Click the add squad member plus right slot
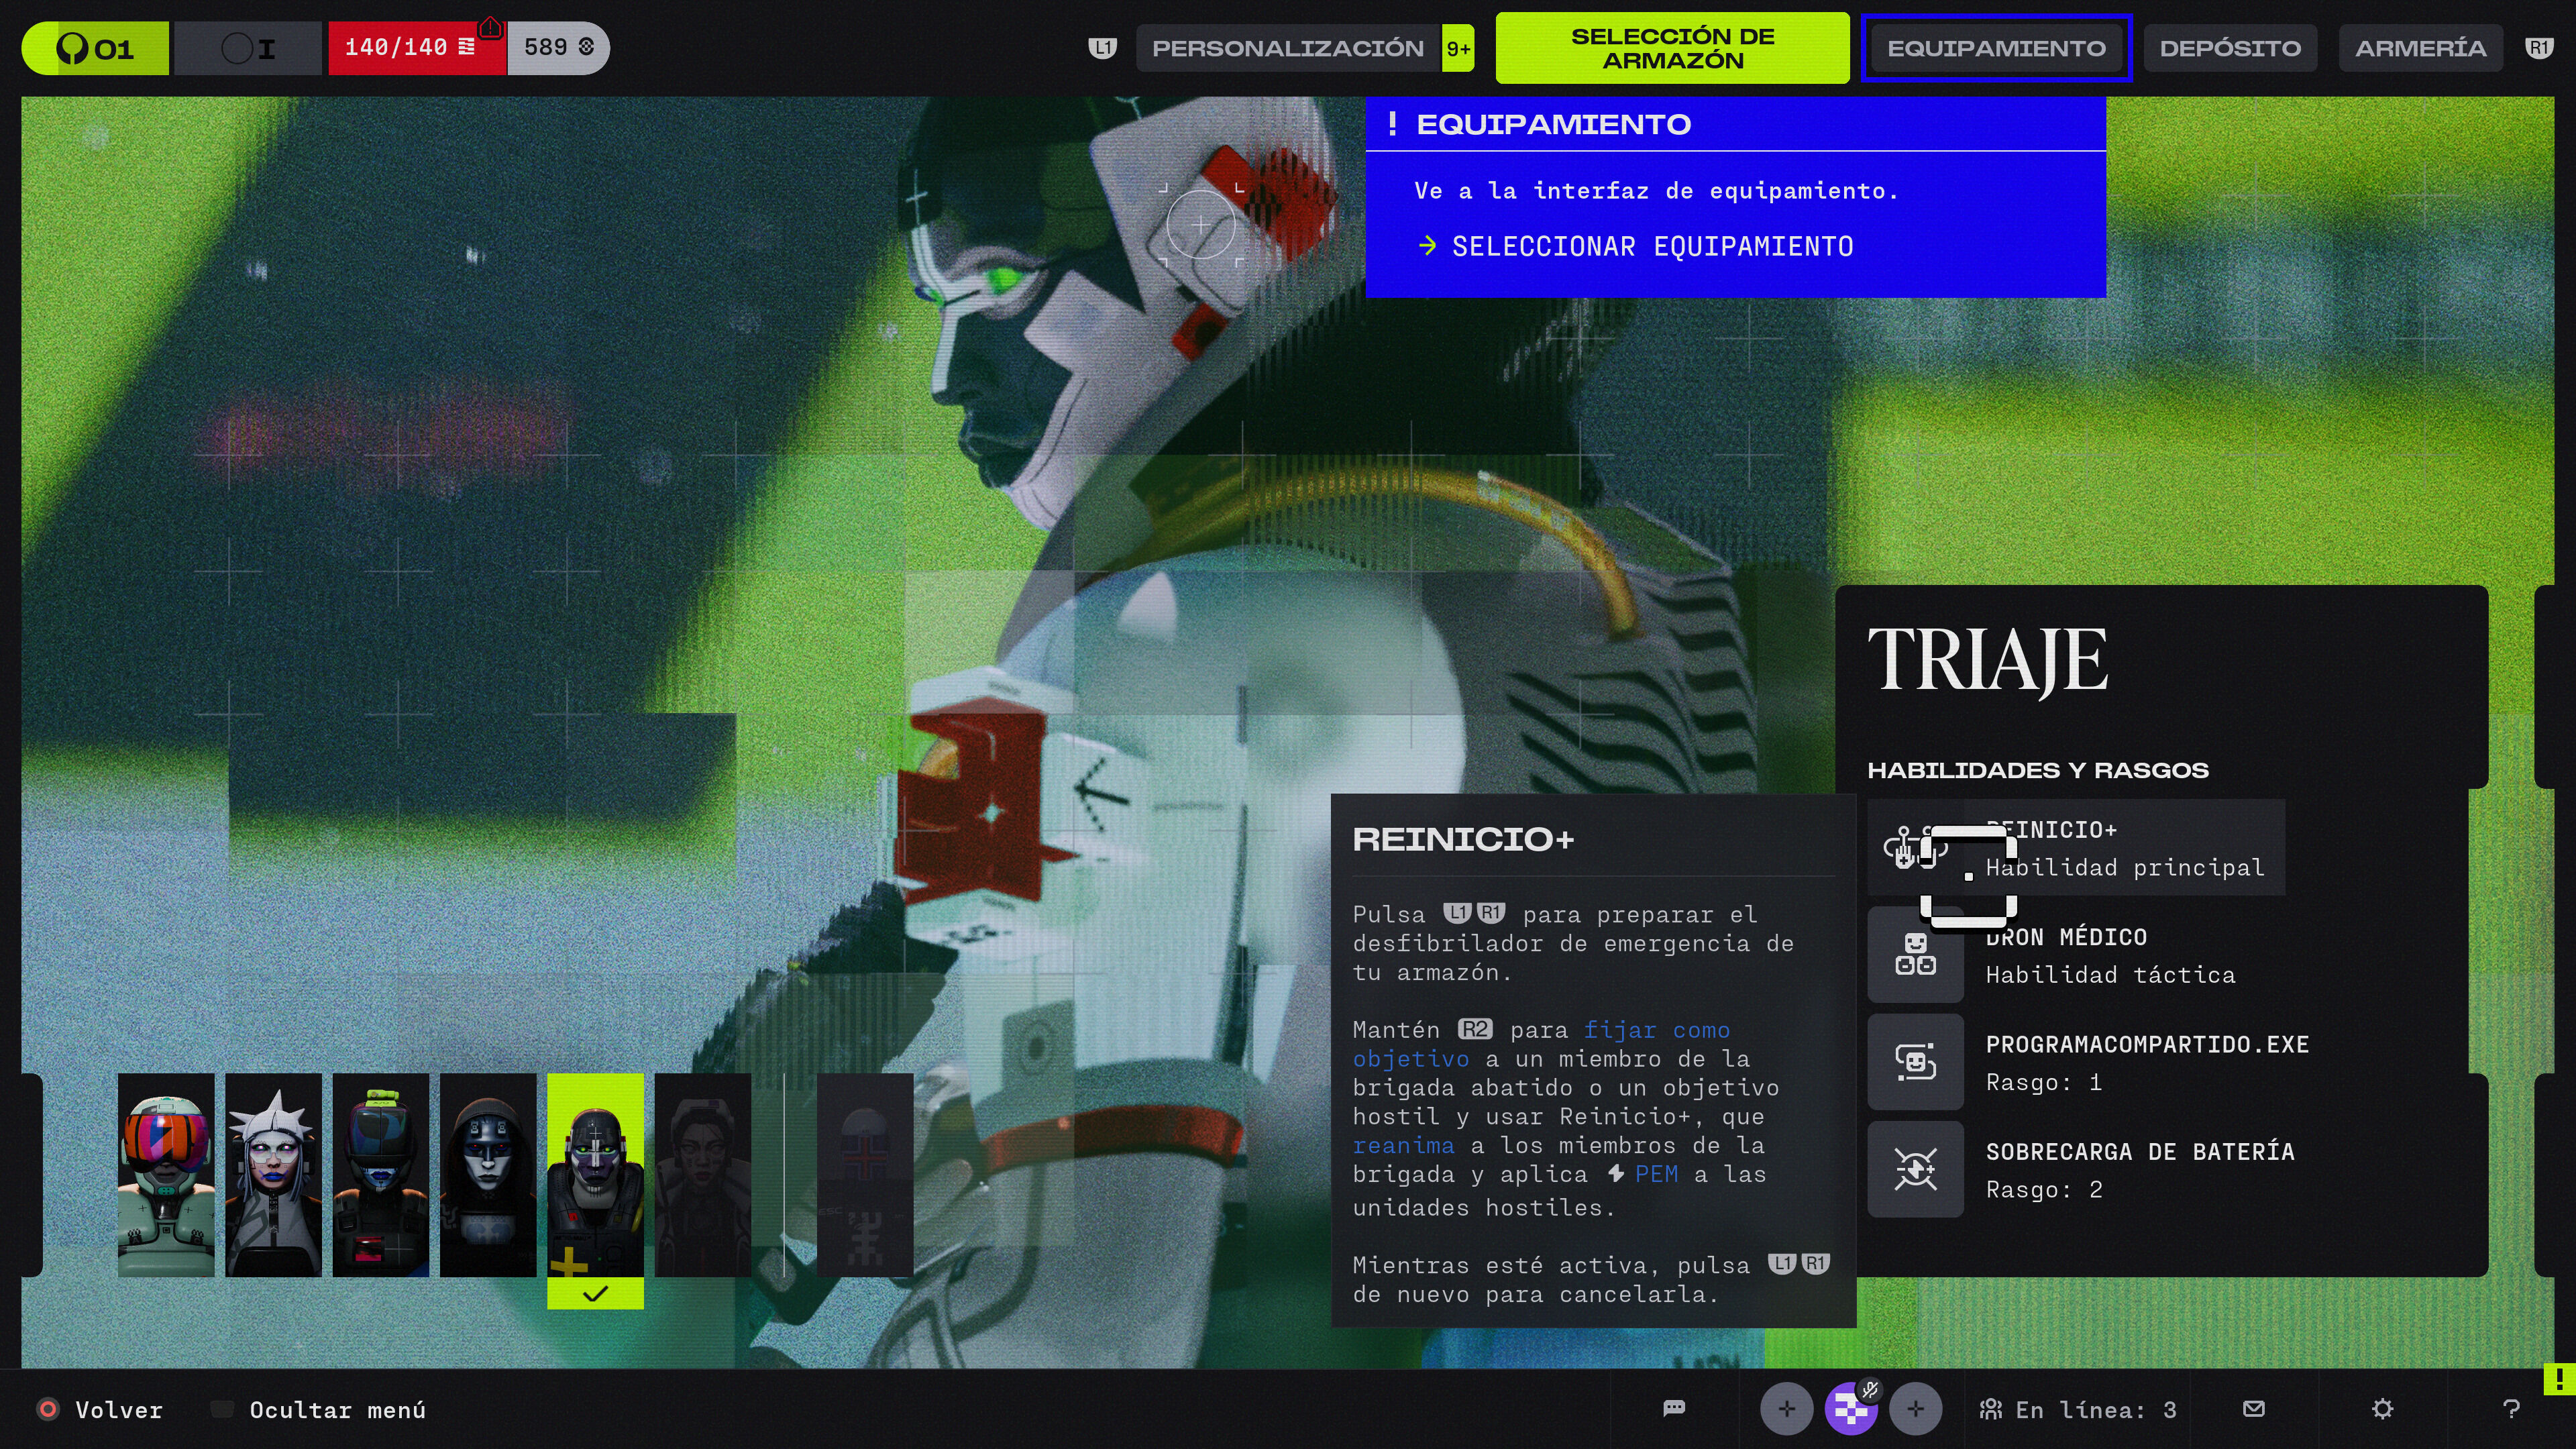 point(1915,1409)
